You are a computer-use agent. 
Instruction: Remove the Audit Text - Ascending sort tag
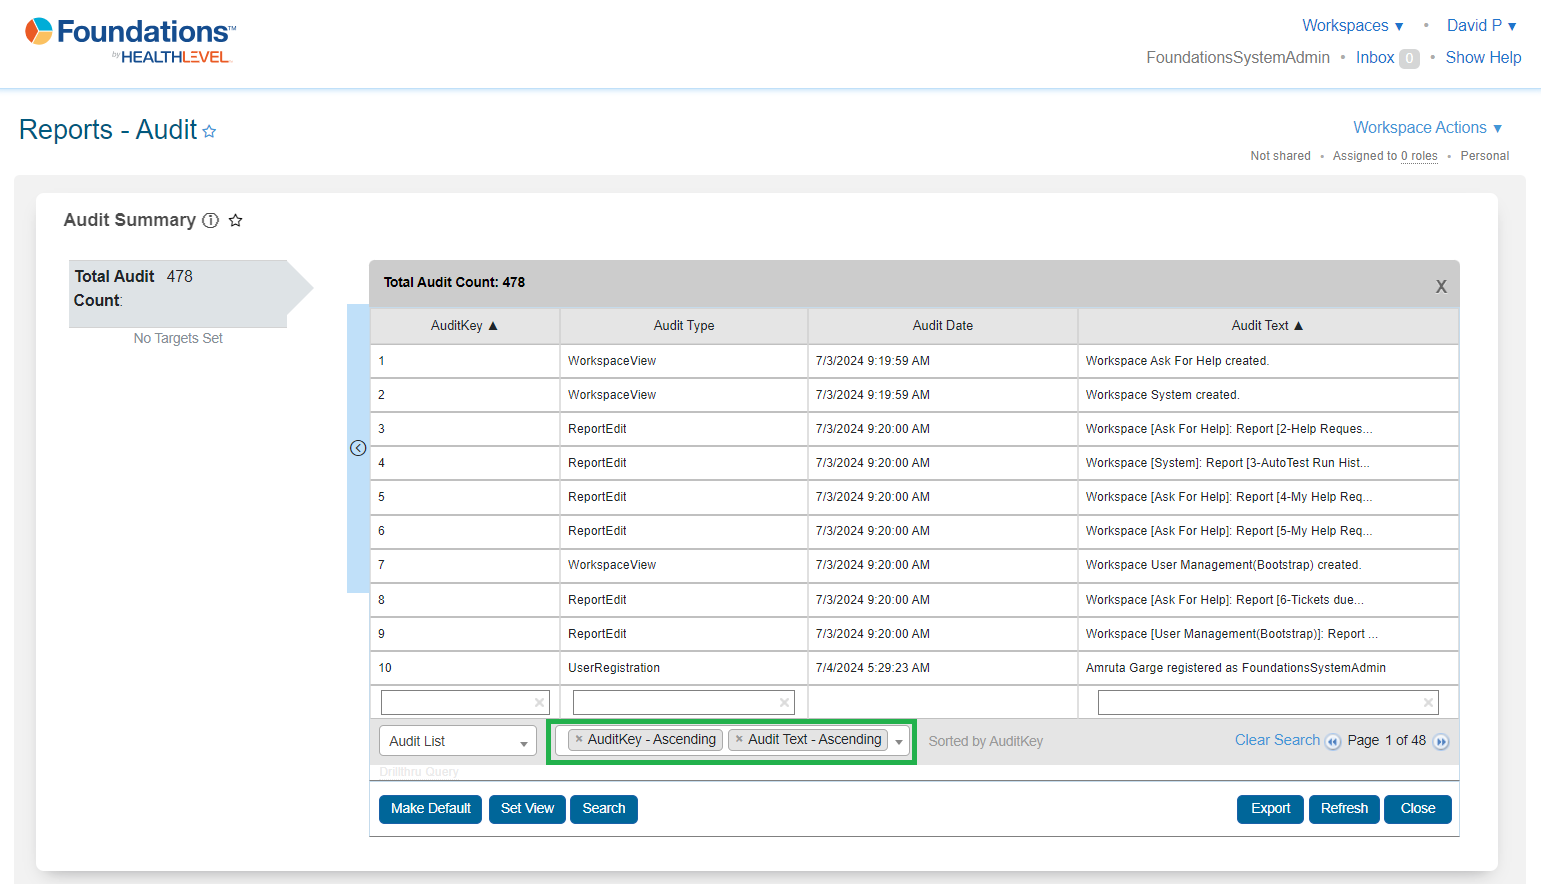tap(739, 739)
